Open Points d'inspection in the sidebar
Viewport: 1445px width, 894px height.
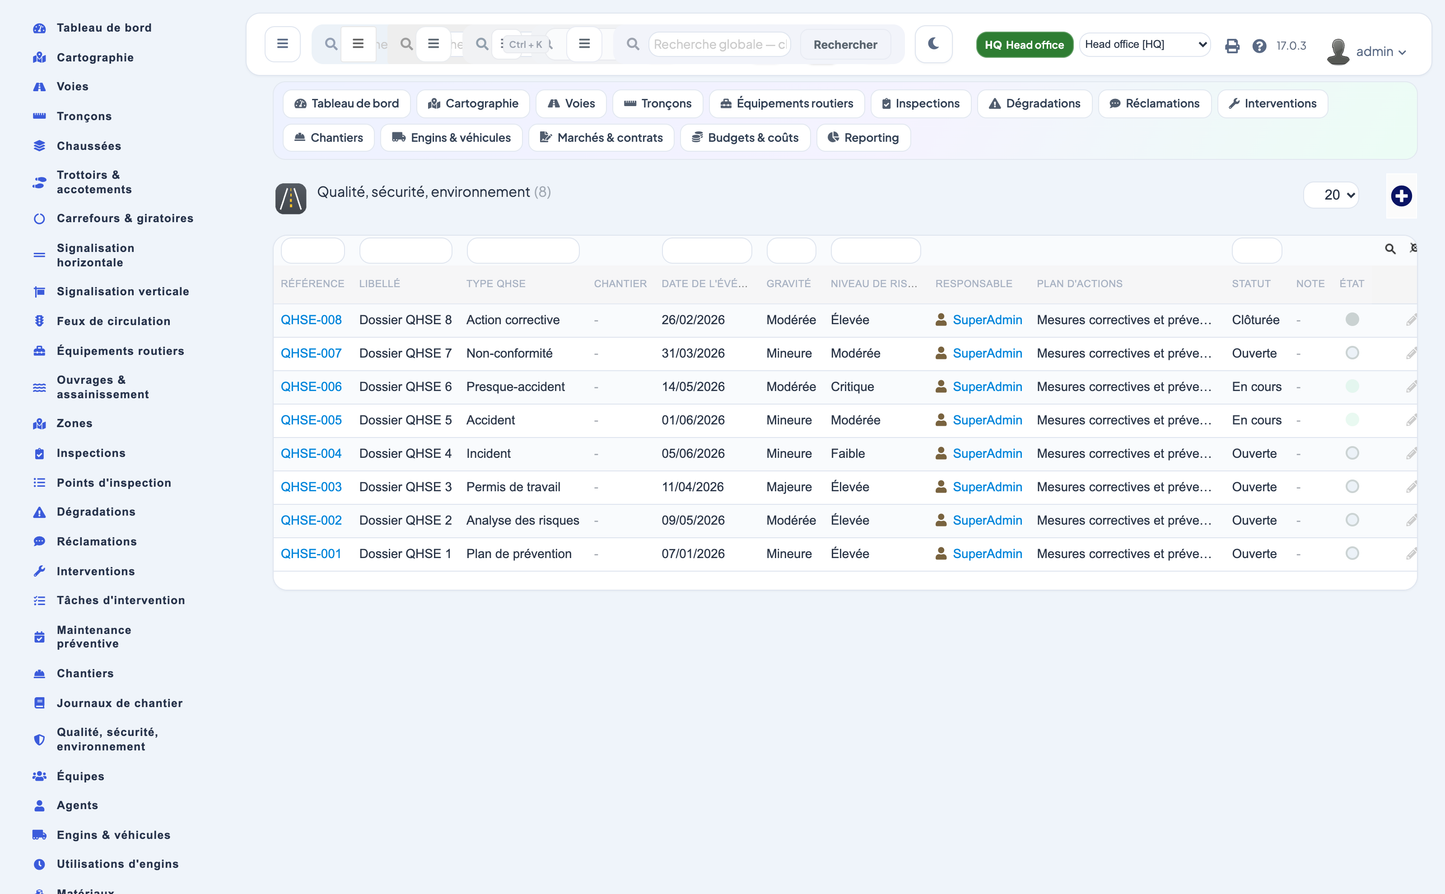tap(114, 483)
